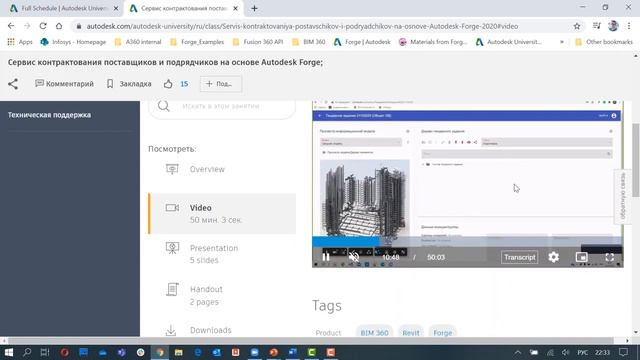
Task: Enable picture-in-picture mode
Action: (581, 257)
